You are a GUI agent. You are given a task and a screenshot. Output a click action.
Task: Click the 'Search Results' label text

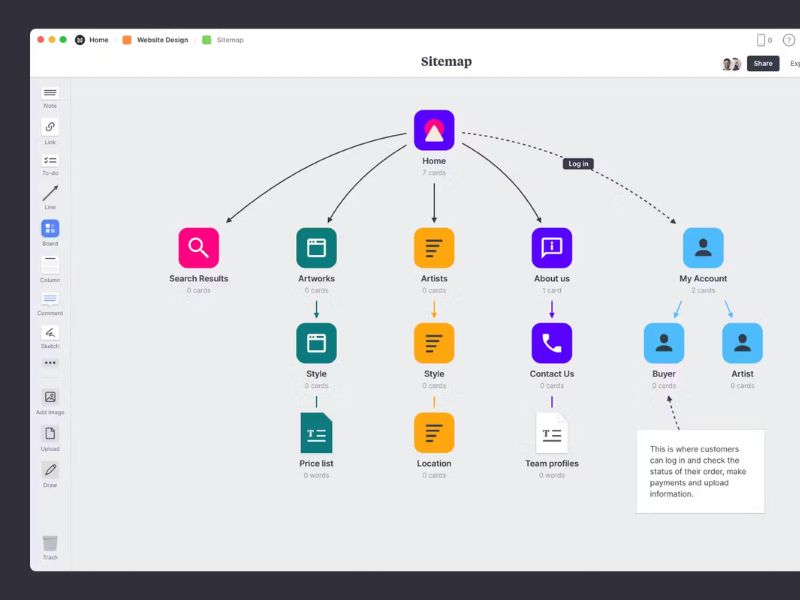coord(198,279)
